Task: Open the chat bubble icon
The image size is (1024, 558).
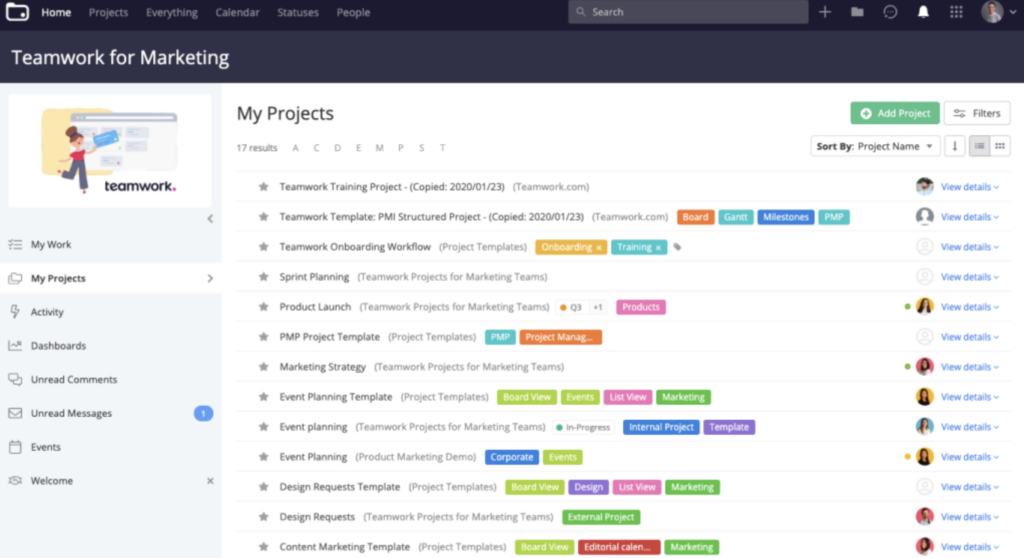Action: [x=890, y=12]
